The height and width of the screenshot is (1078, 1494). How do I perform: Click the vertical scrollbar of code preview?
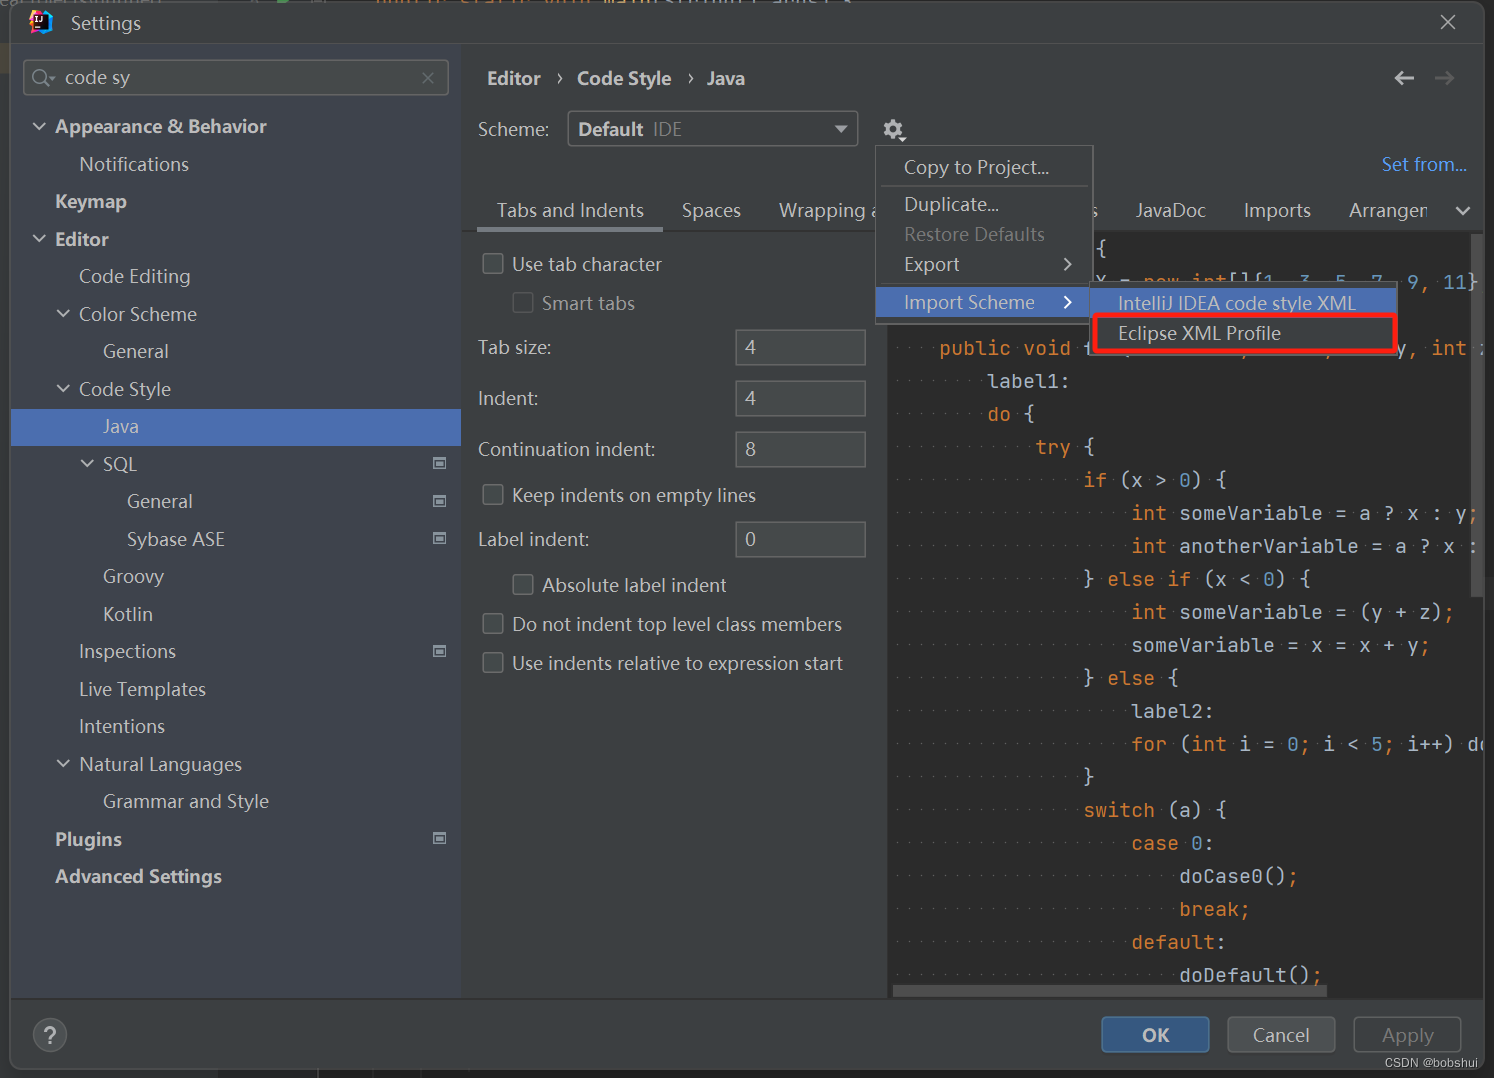1477,415
